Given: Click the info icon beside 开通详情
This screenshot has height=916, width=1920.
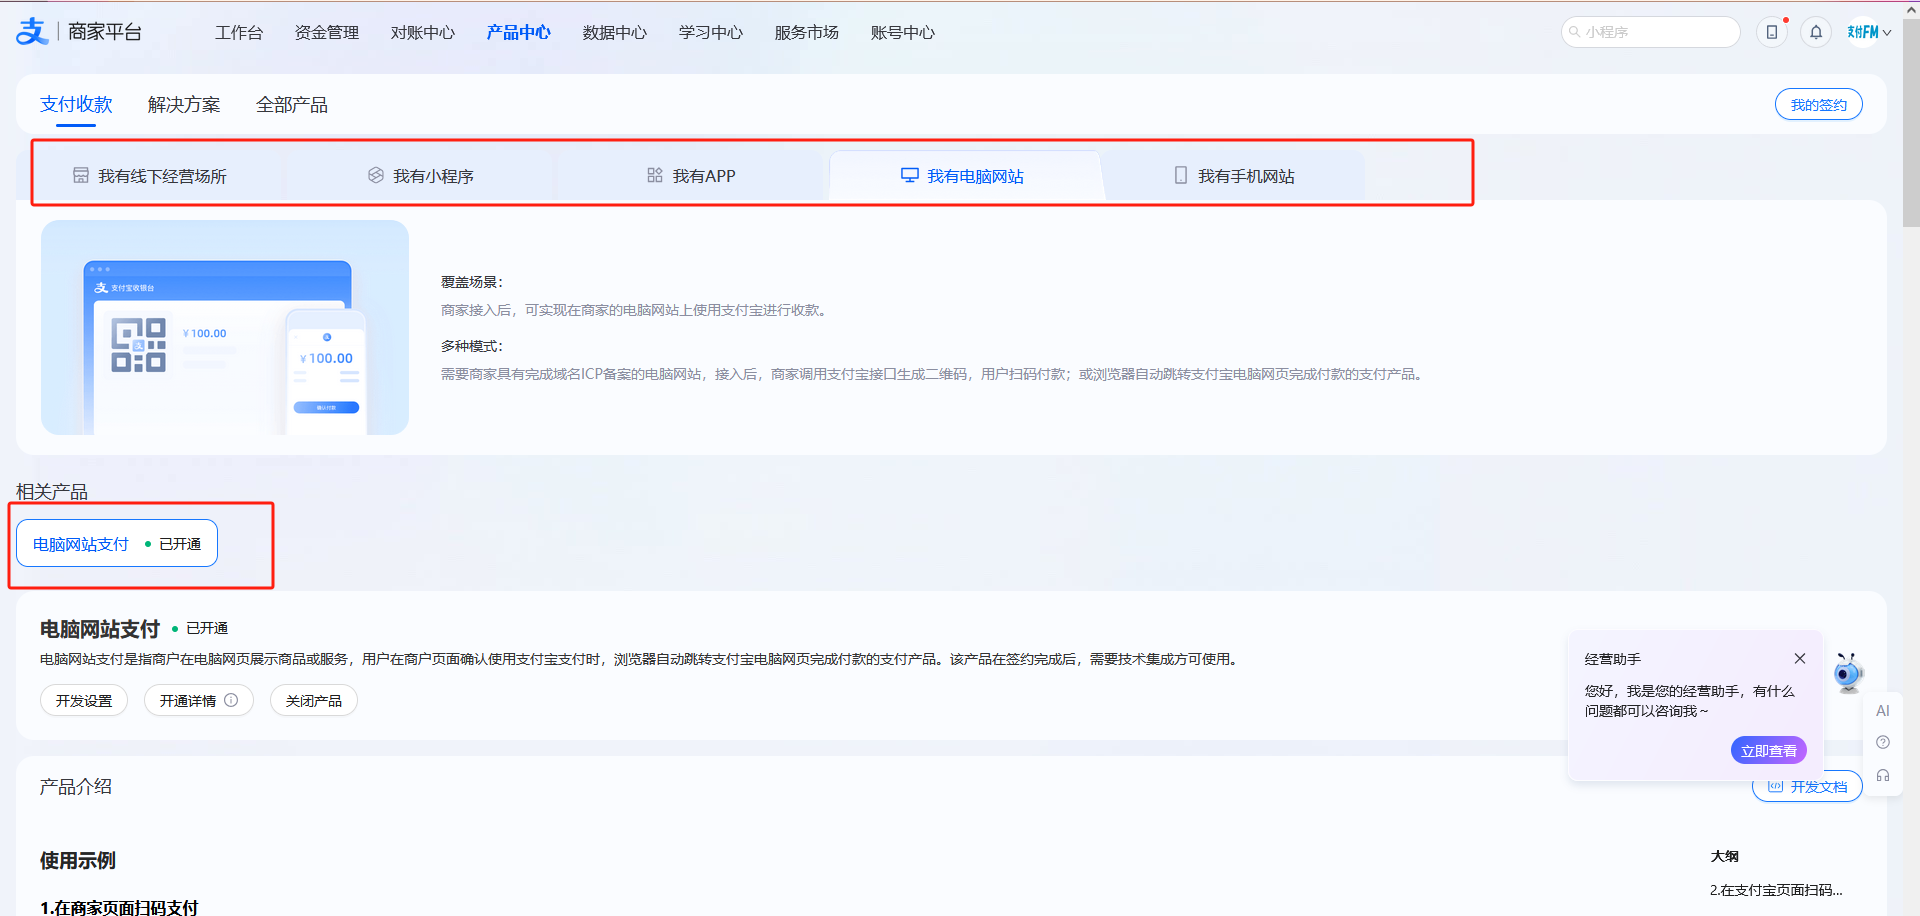Looking at the screenshot, I should 231,700.
